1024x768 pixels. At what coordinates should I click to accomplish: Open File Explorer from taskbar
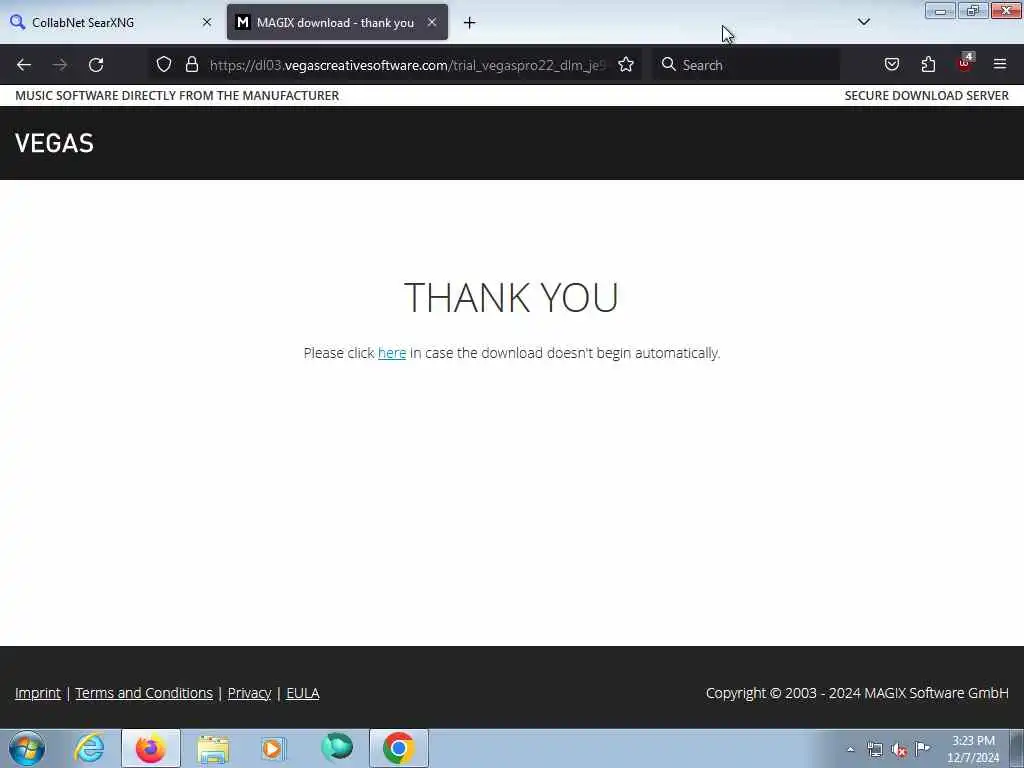click(214, 748)
